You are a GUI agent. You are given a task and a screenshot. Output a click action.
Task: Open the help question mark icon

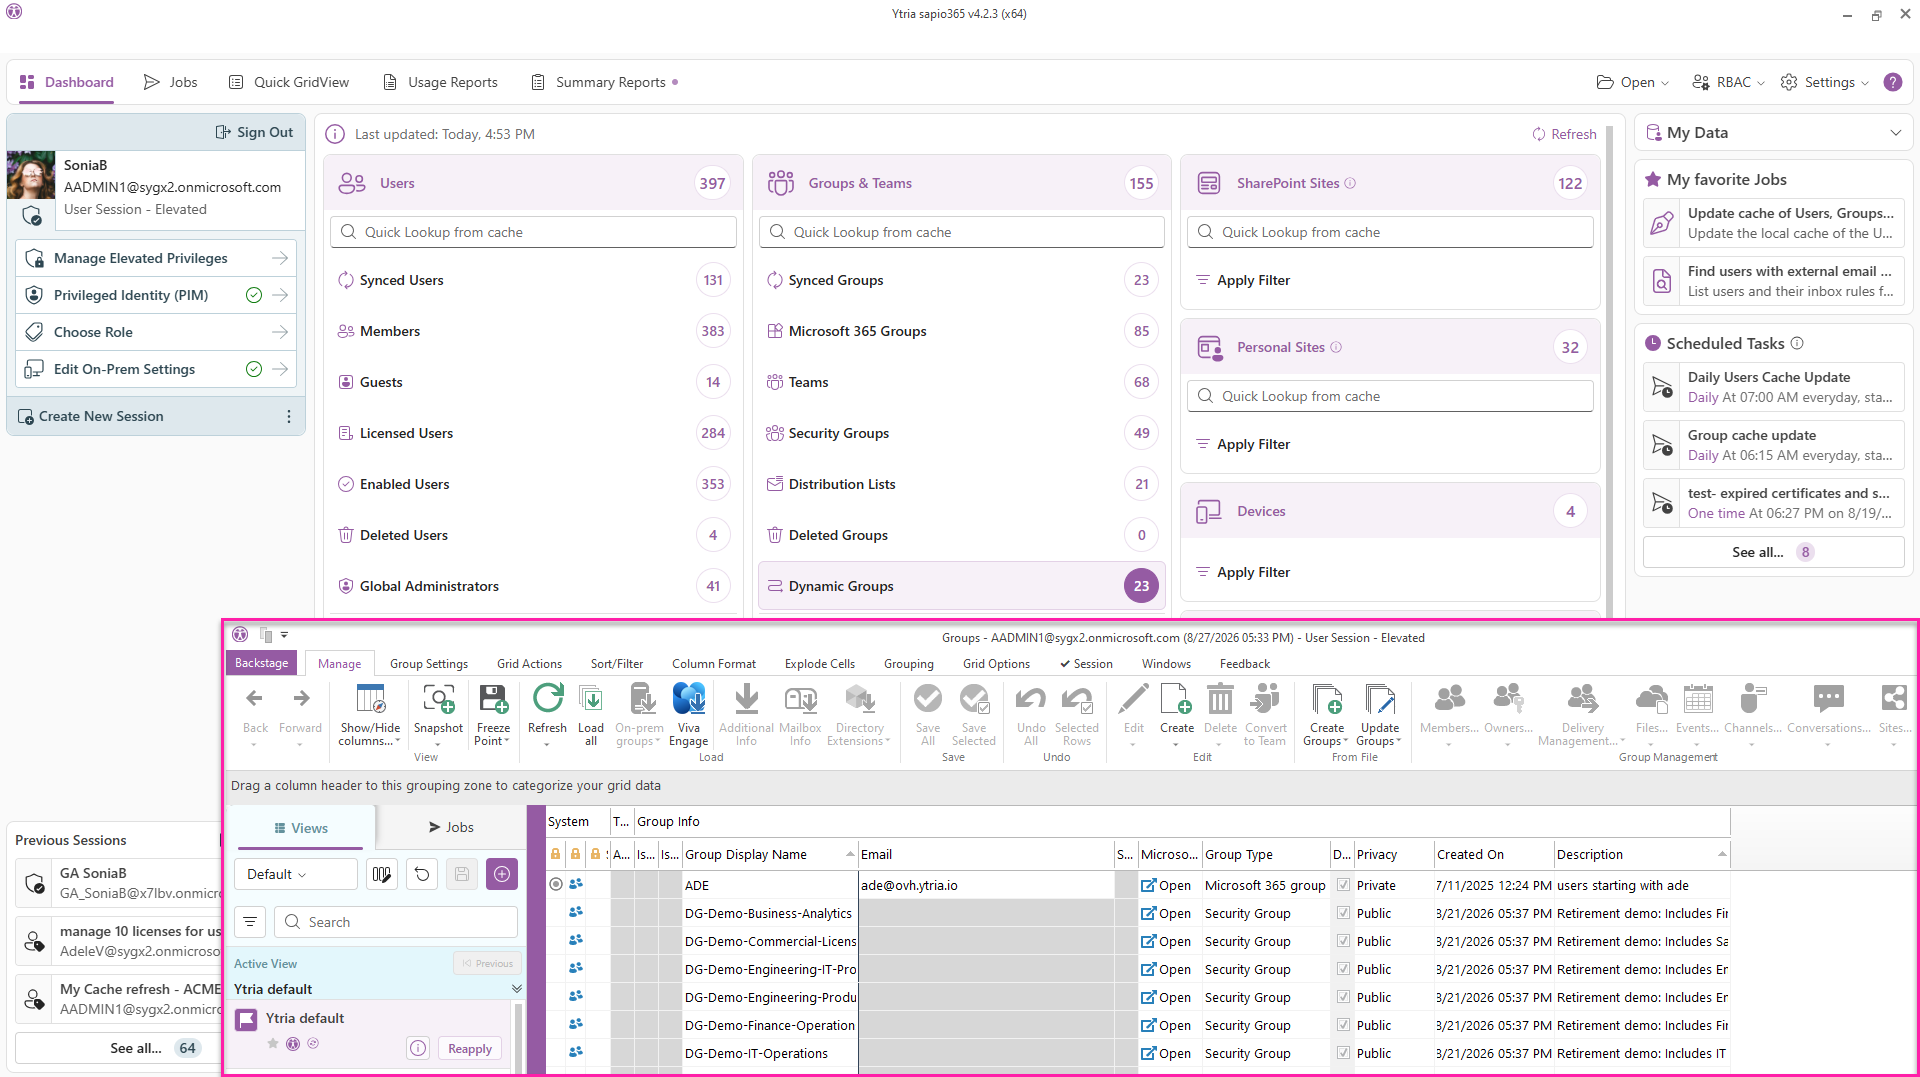point(1893,82)
